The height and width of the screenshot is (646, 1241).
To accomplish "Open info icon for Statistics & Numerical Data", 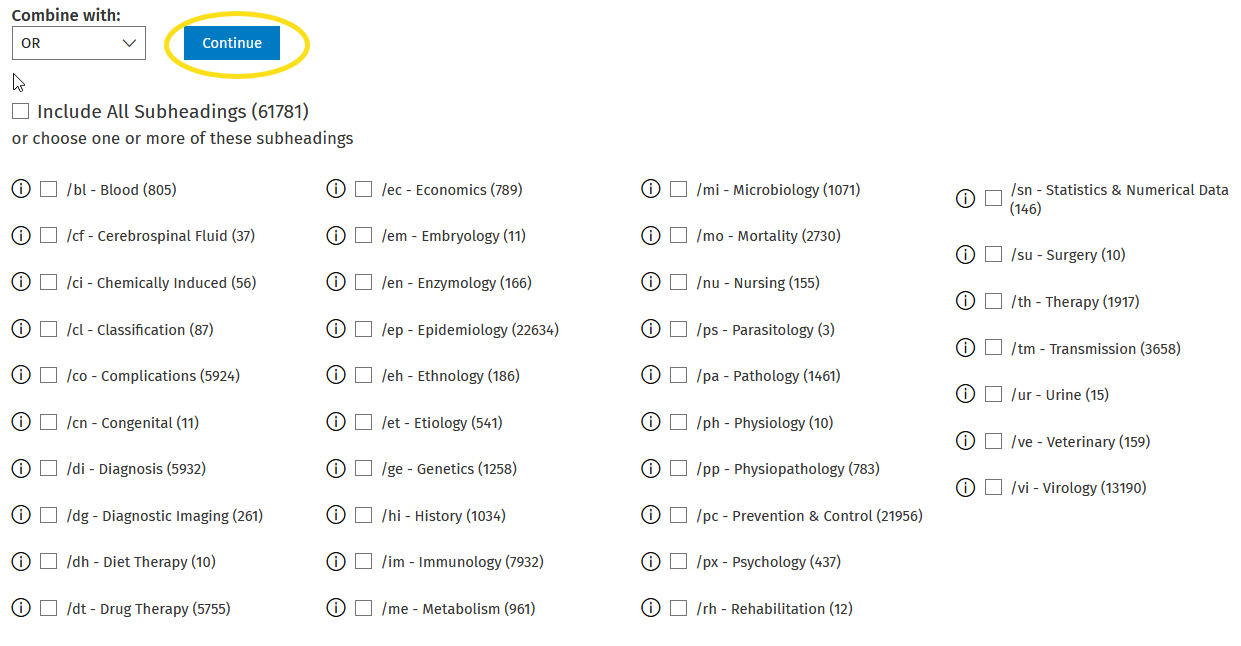I will pos(965,198).
